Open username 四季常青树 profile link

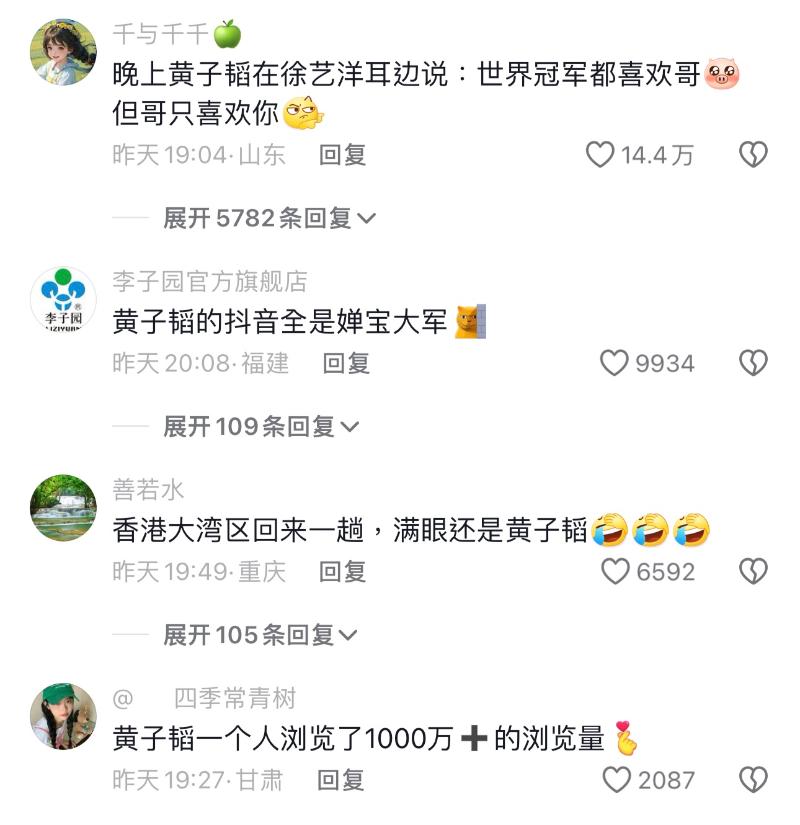235,698
